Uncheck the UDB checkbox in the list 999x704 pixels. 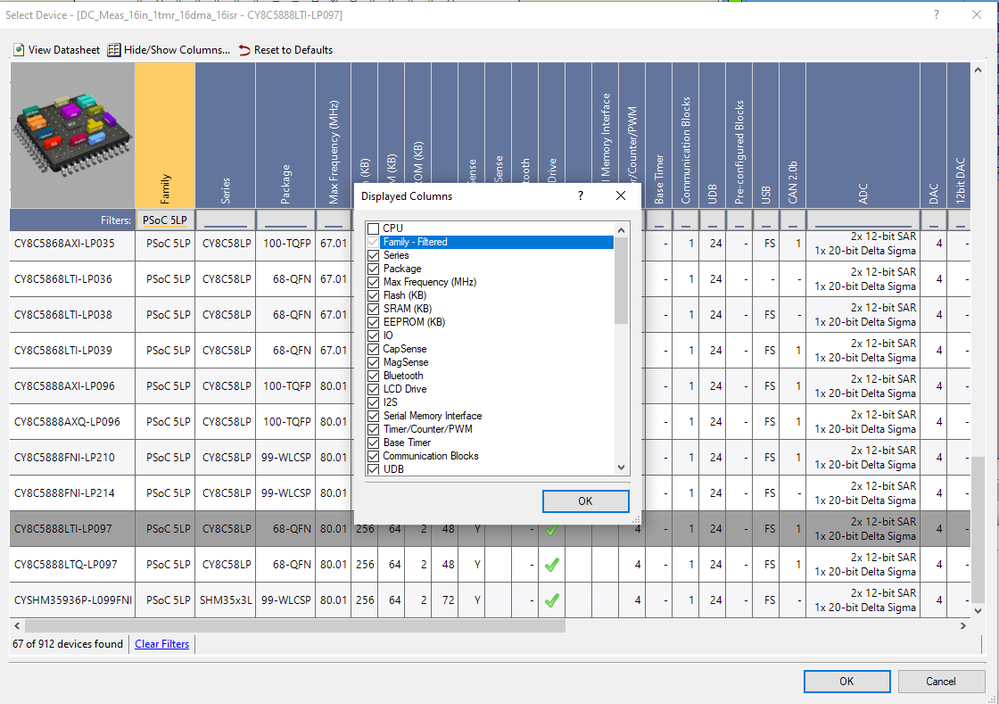pos(373,470)
